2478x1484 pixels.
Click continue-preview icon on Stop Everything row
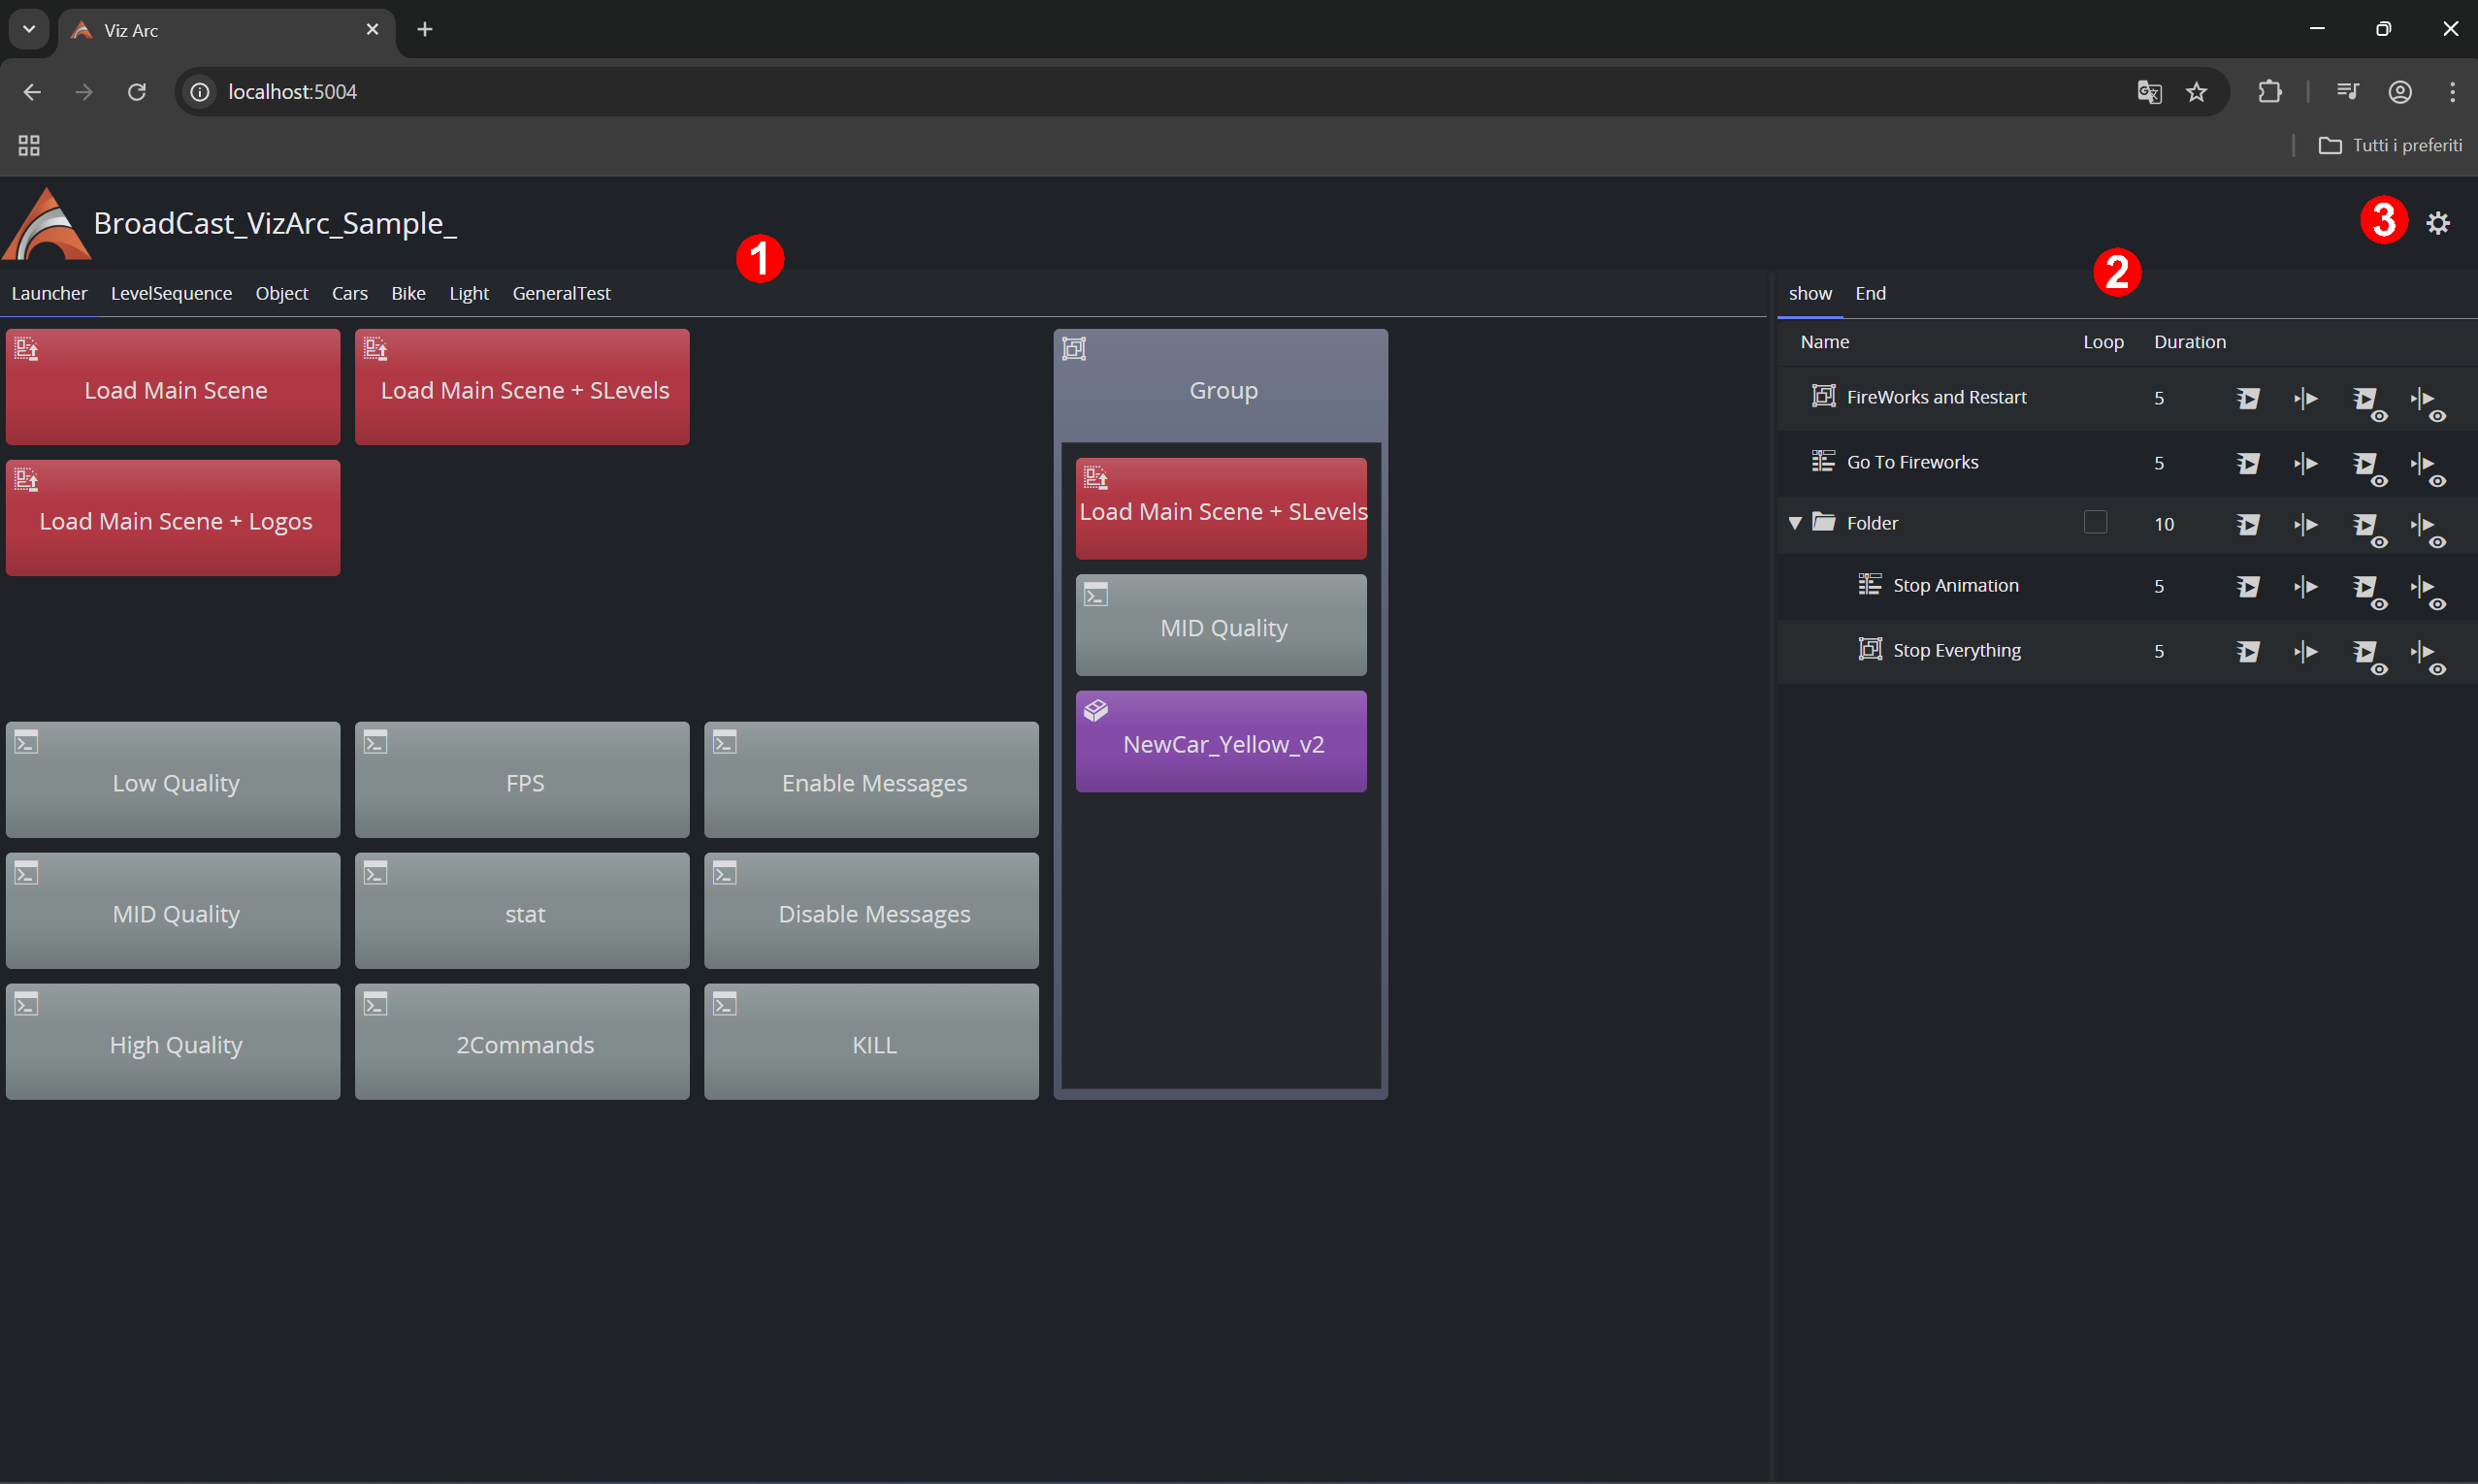tap(2426, 653)
